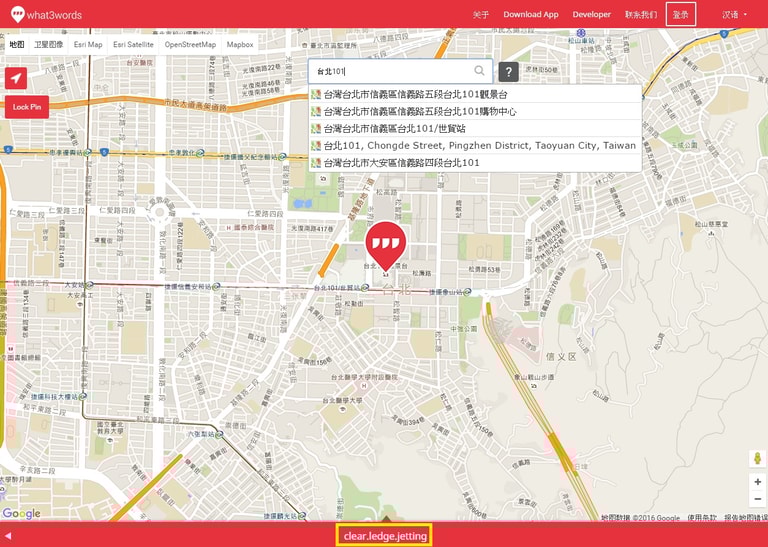Viewport: 768px width, 547px height.
Task: Select suggestion Chongde Street, Pingzhen District
Action: [475, 145]
